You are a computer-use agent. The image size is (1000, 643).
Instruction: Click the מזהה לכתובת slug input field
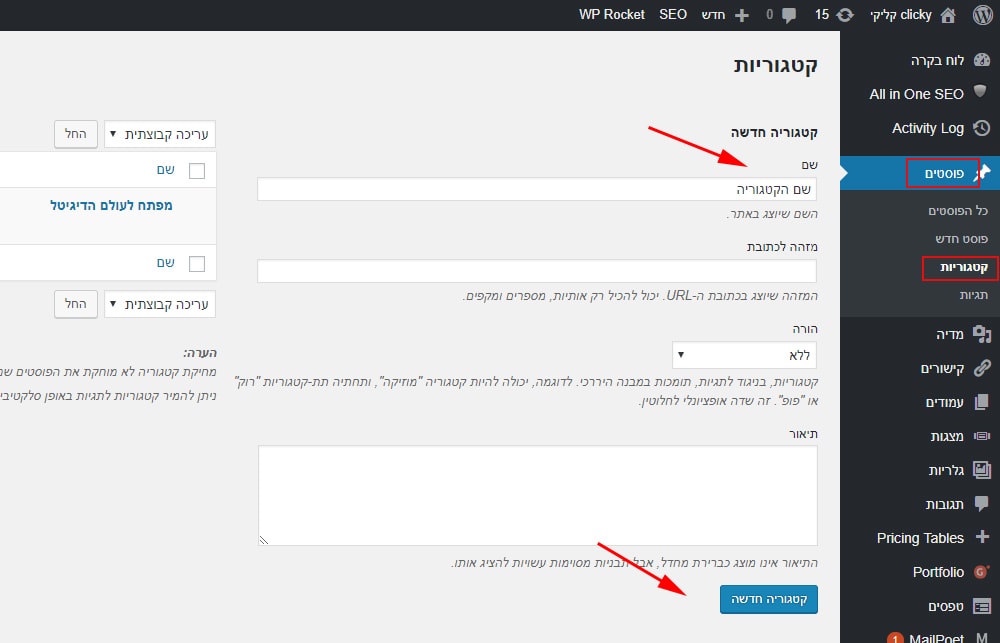(x=537, y=271)
